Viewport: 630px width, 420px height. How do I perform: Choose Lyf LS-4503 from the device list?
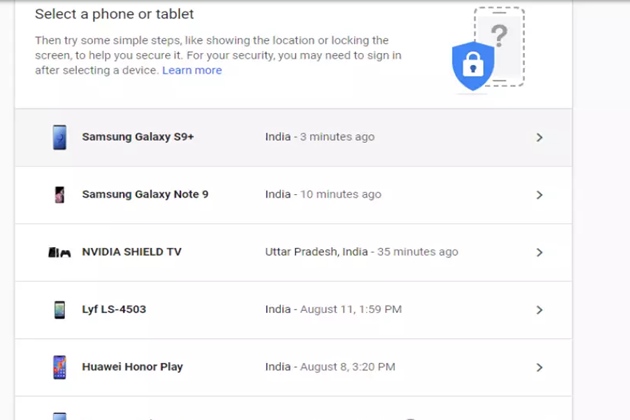pyautogui.click(x=114, y=310)
